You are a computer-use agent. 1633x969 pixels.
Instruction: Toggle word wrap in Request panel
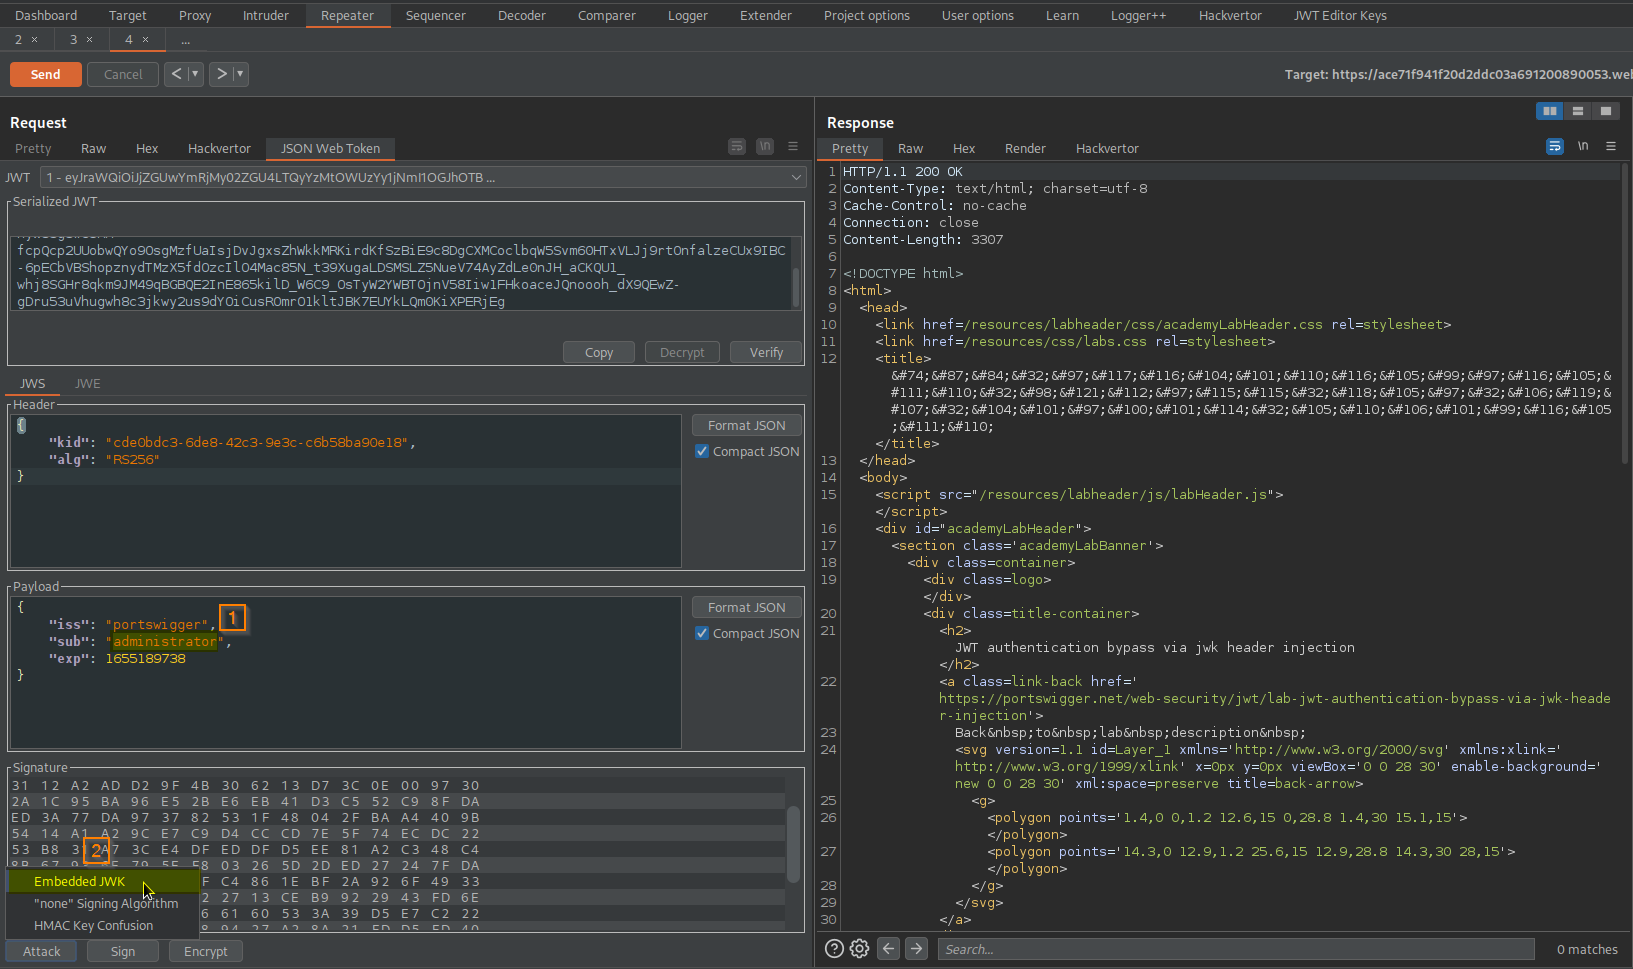(x=737, y=147)
